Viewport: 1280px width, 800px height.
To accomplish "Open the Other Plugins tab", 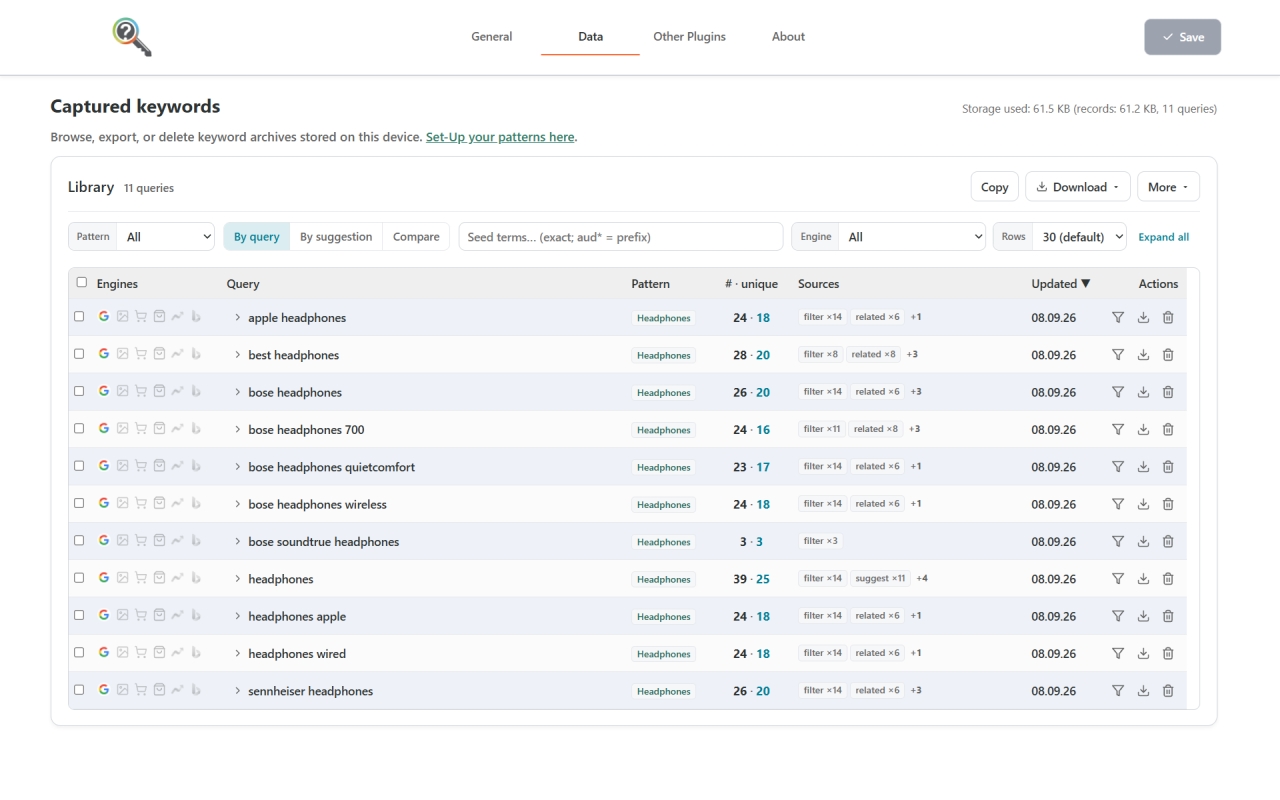I will pyautogui.click(x=690, y=37).
